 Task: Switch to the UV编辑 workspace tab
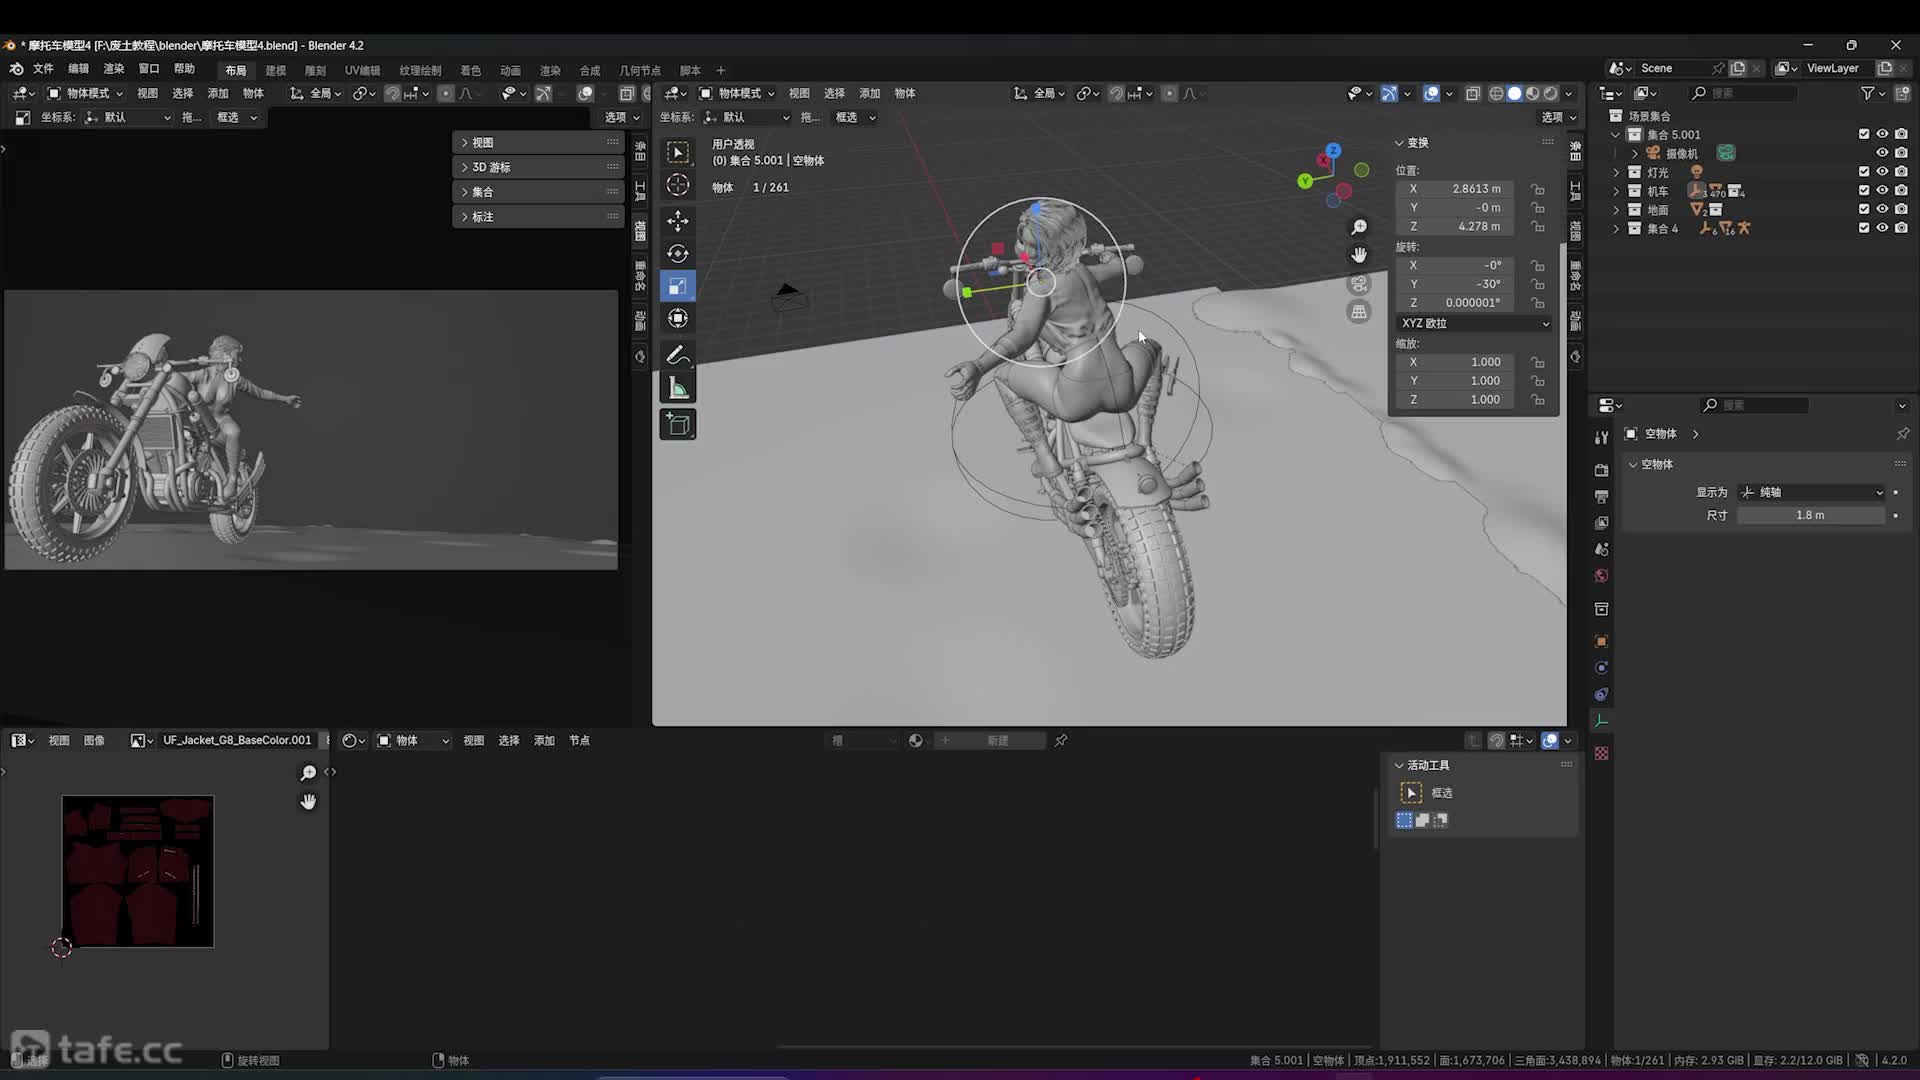coord(362,71)
